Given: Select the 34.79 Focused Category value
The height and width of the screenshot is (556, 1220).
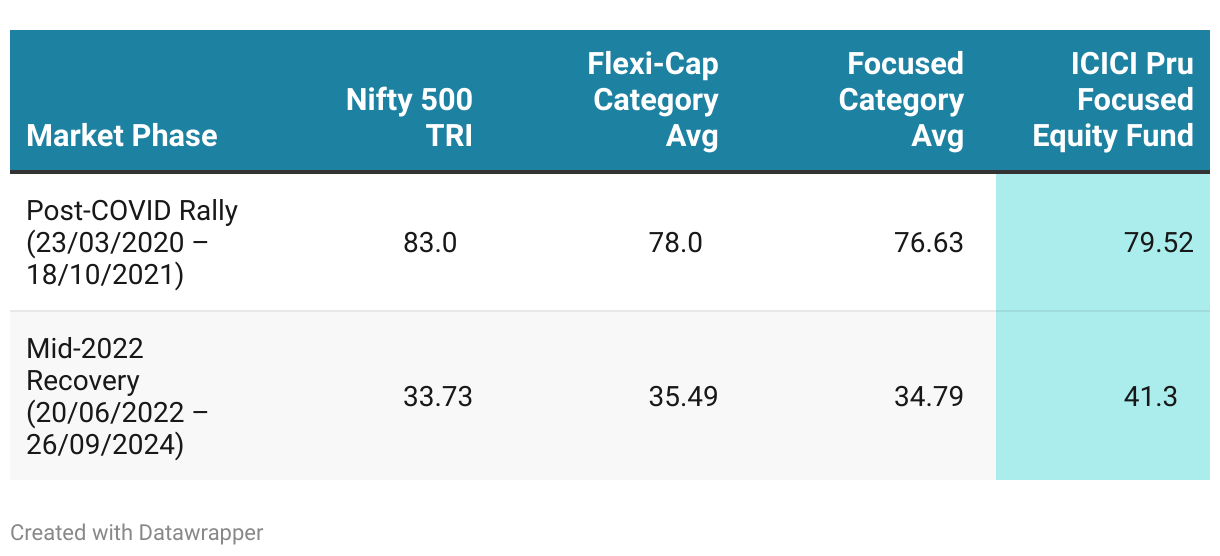Looking at the screenshot, I should click(x=929, y=396).
